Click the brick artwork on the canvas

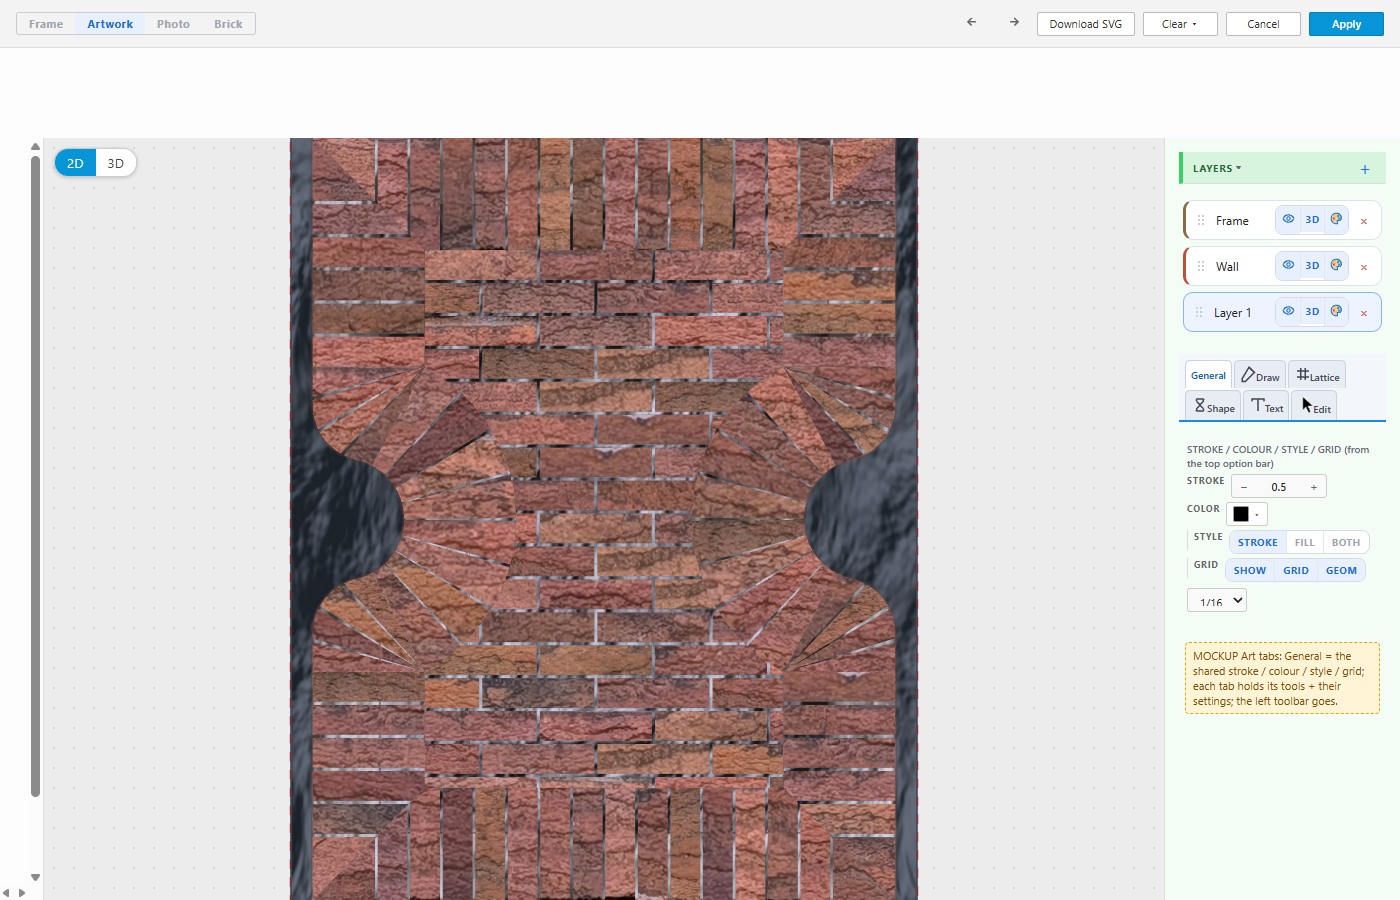pyautogui.click(x=604, y=519)
